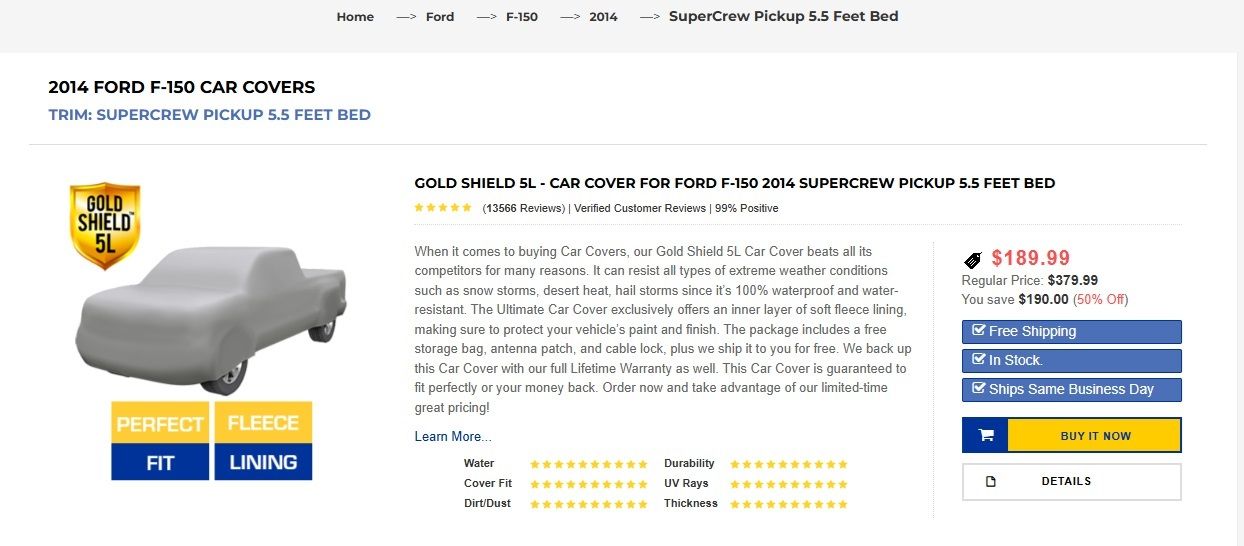Click the In Stock checkbox

pyautogui.click(x=979, y=360)
